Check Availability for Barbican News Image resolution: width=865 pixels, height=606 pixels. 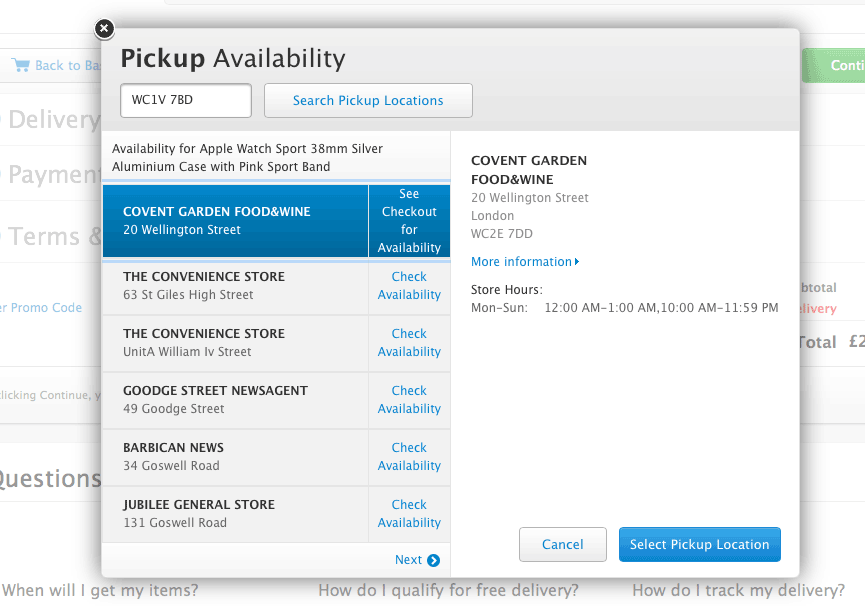point(409,457)
